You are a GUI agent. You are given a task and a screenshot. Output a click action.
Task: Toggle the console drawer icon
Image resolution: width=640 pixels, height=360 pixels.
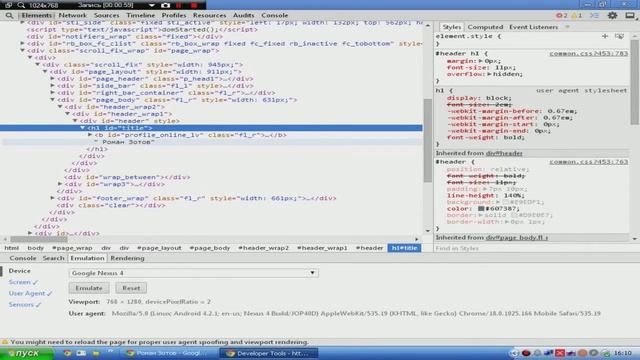[x=595, y=16]
